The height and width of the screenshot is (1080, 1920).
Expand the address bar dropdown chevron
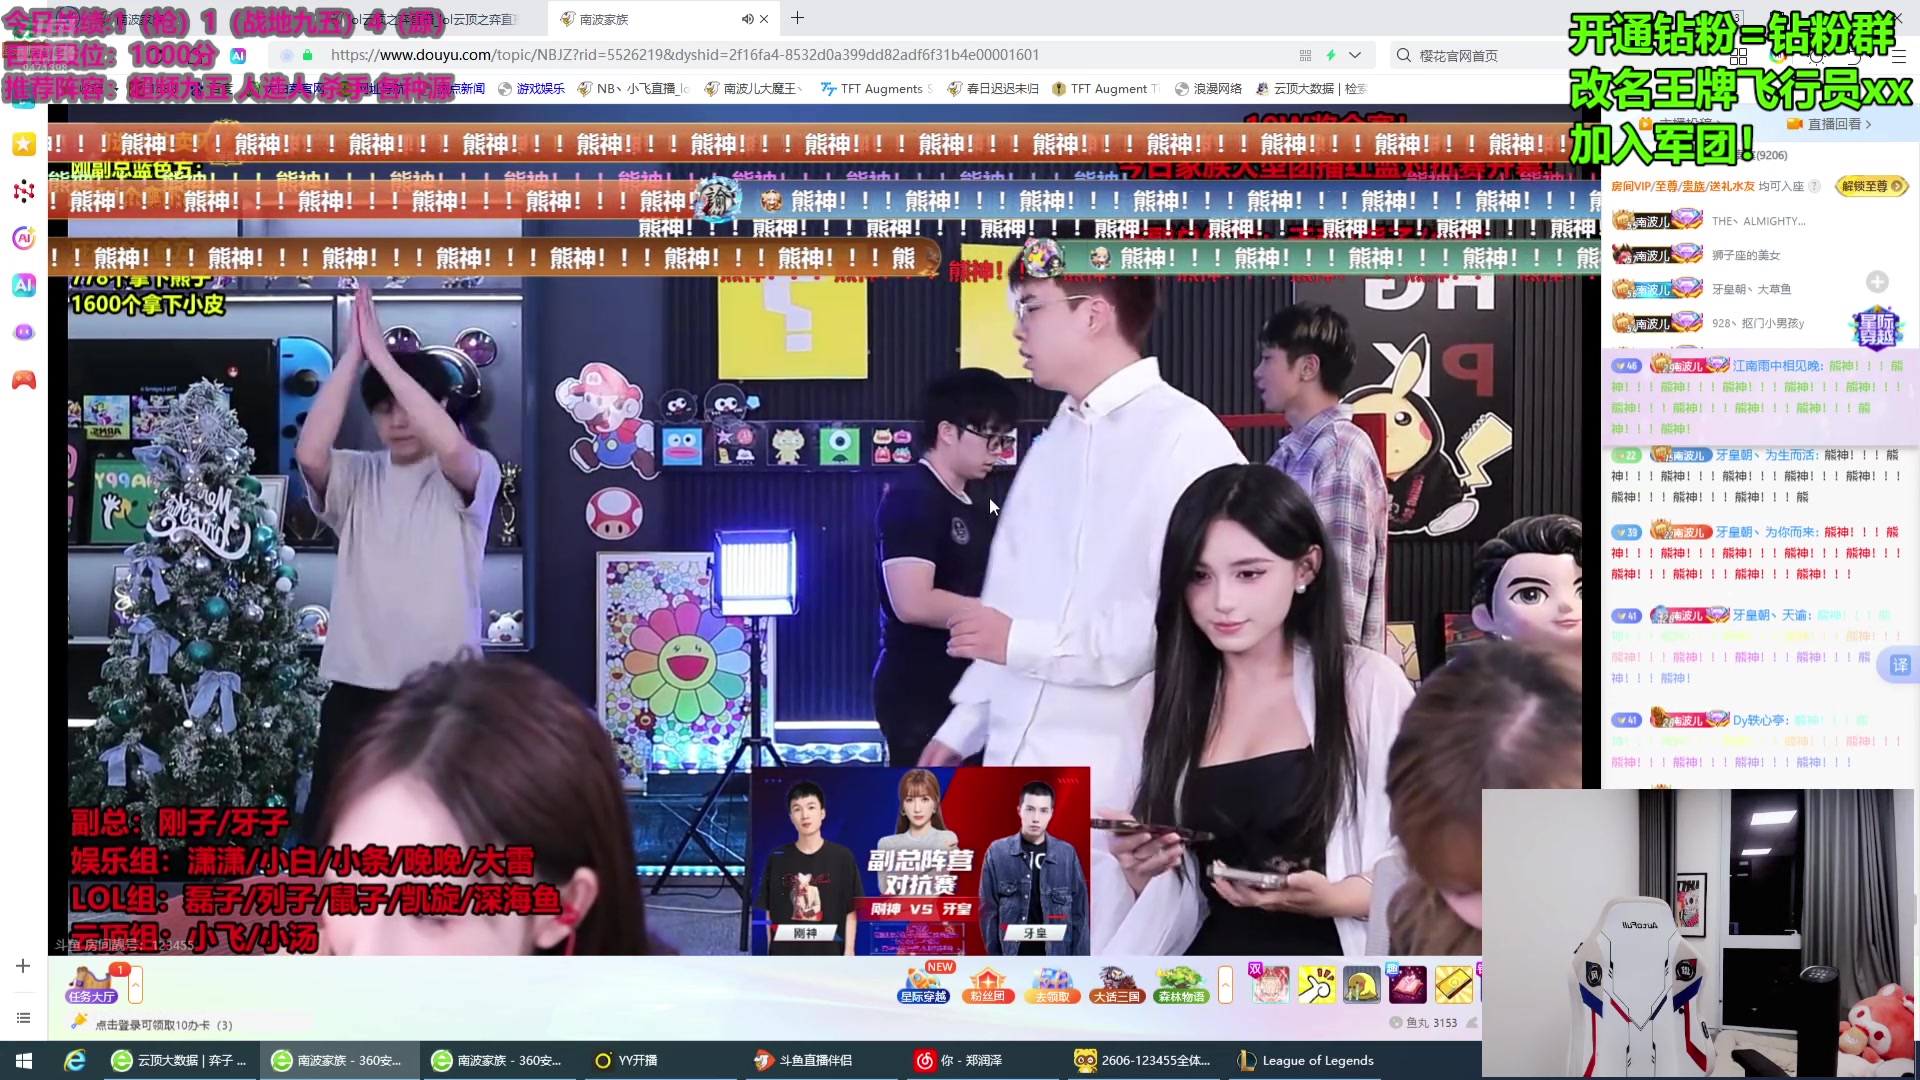(x=1355, y=55)
